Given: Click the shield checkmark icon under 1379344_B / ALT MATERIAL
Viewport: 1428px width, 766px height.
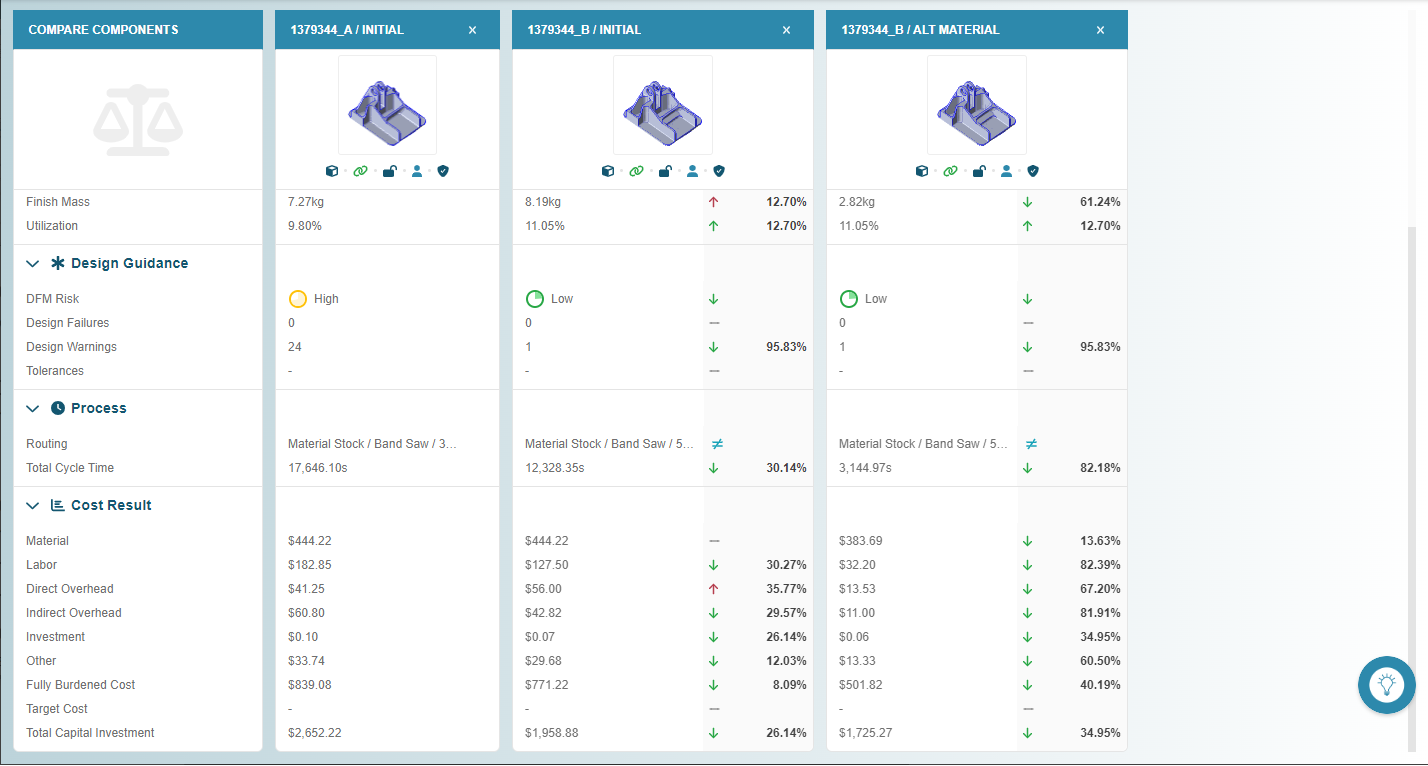Looking at the screenshot, I should (1034, 171).
